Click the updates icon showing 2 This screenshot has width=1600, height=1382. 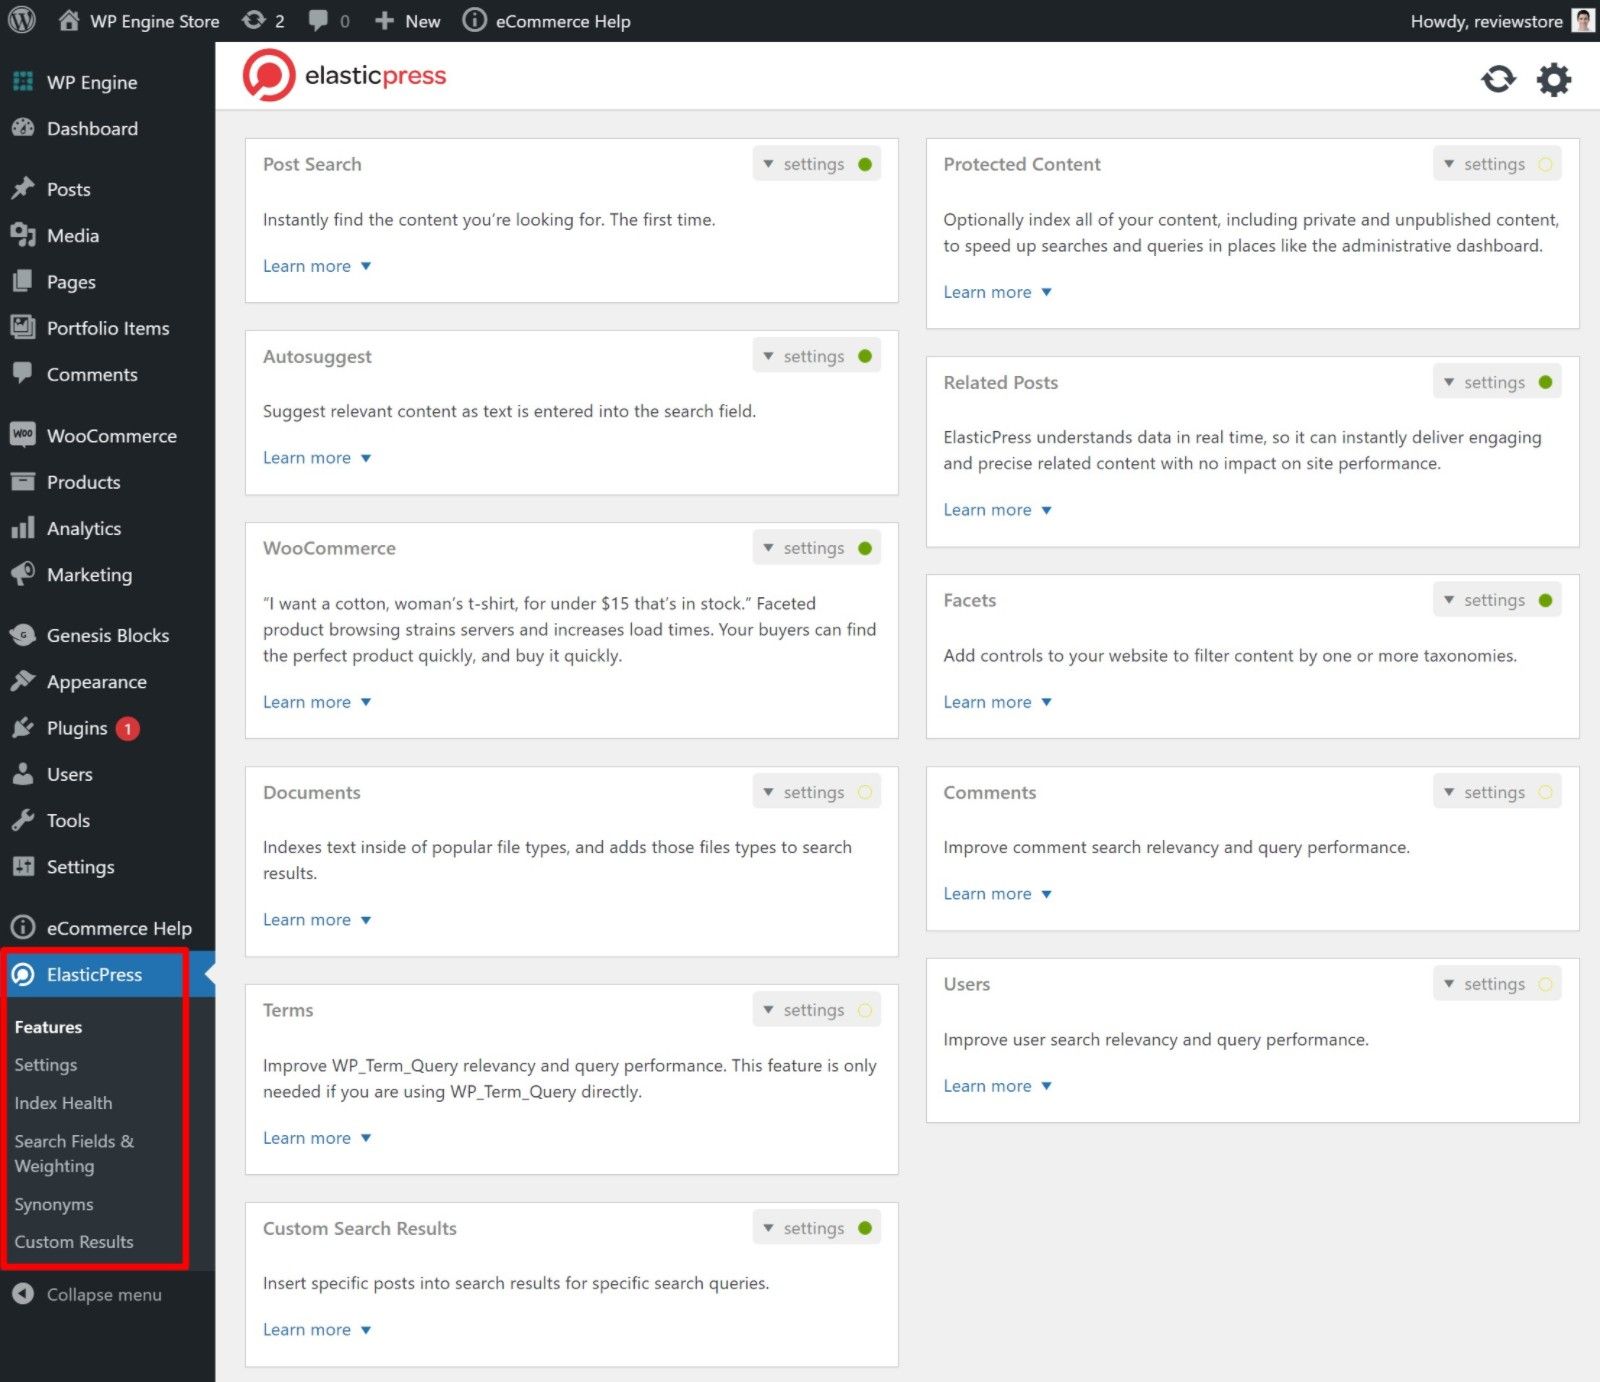click(x=254, y=21)
